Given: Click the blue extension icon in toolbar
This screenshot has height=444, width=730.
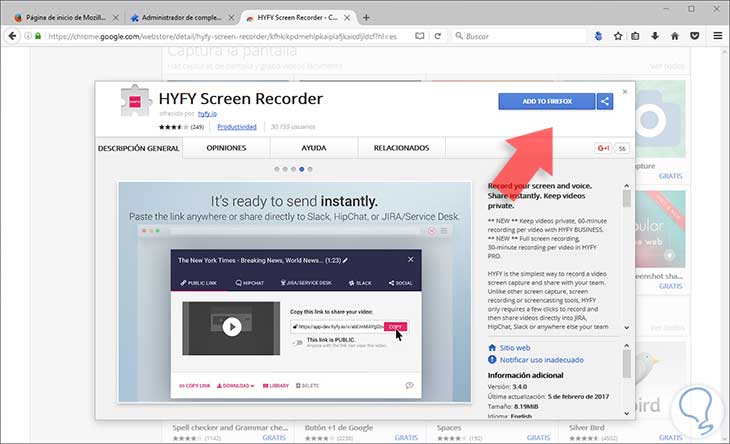Looking at the screenshot, I should click(598, 36).
